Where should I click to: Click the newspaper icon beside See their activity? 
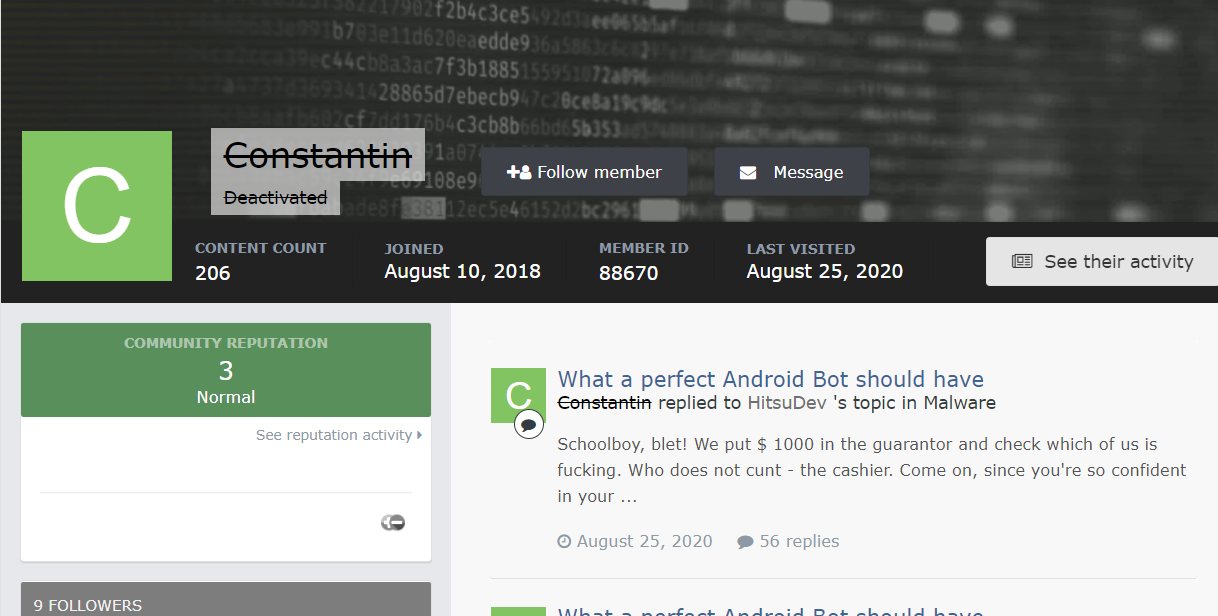[1022, 262]
